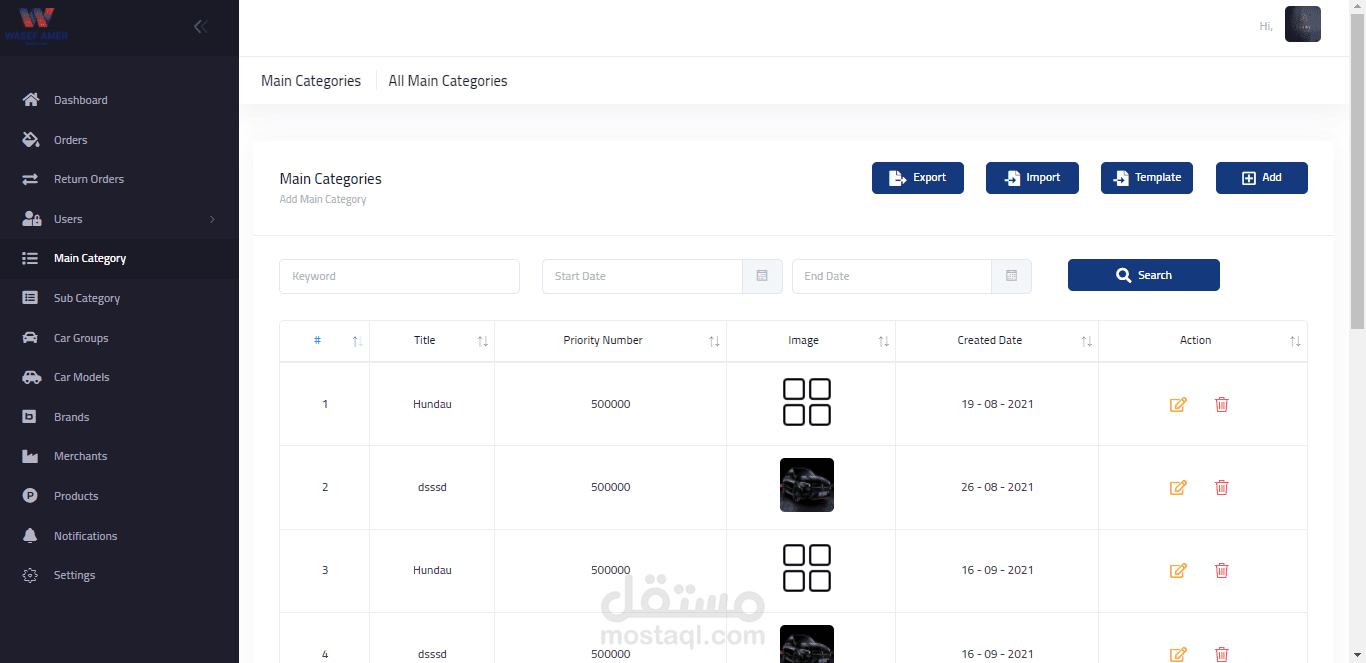
Task: Click row 1 priority 500000 cell
Action: pos(610,404)
